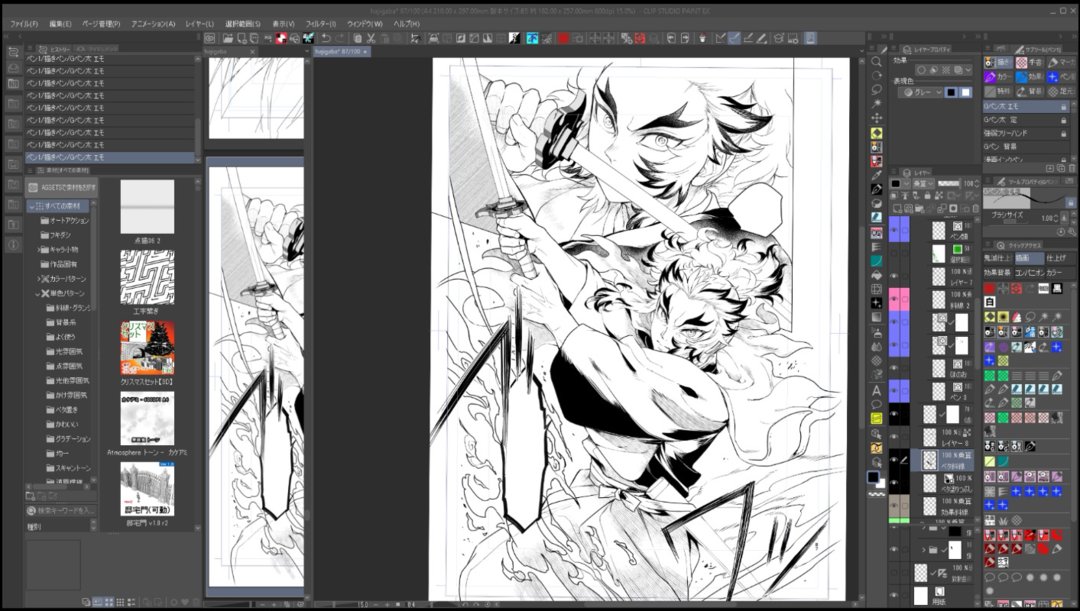
Task: Click the Open file folder icon
Action: pyautogui.click(x=227, y=39)
